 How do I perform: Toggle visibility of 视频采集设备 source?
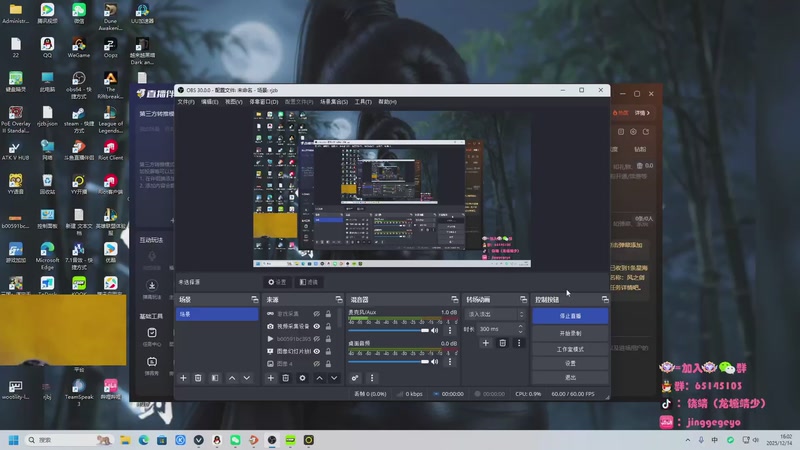pos(317,326)
